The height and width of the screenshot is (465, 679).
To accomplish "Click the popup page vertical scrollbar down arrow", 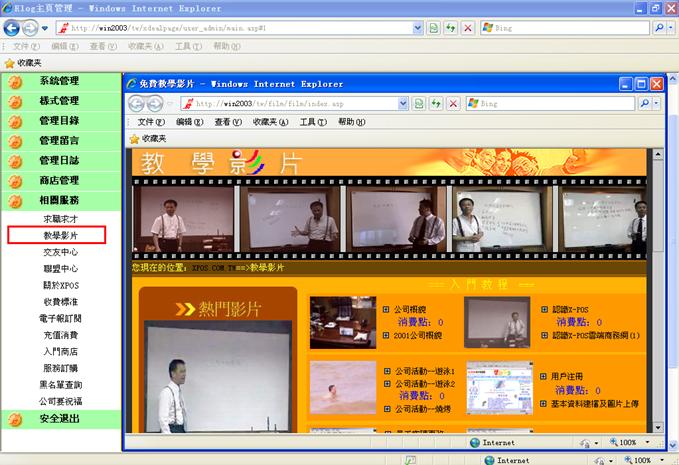I will click(x=657, y=426).
